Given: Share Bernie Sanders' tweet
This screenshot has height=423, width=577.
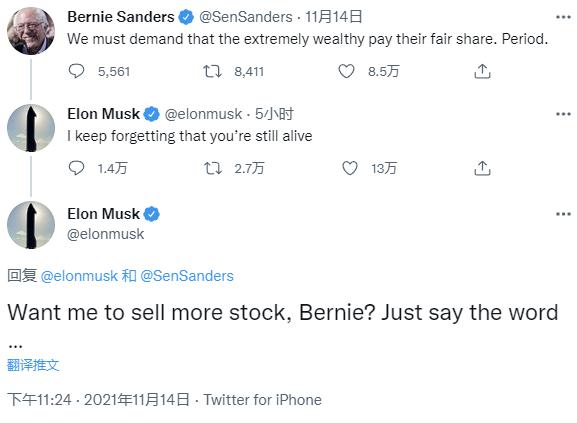Looking at the screenshot, I should point(482,71).
